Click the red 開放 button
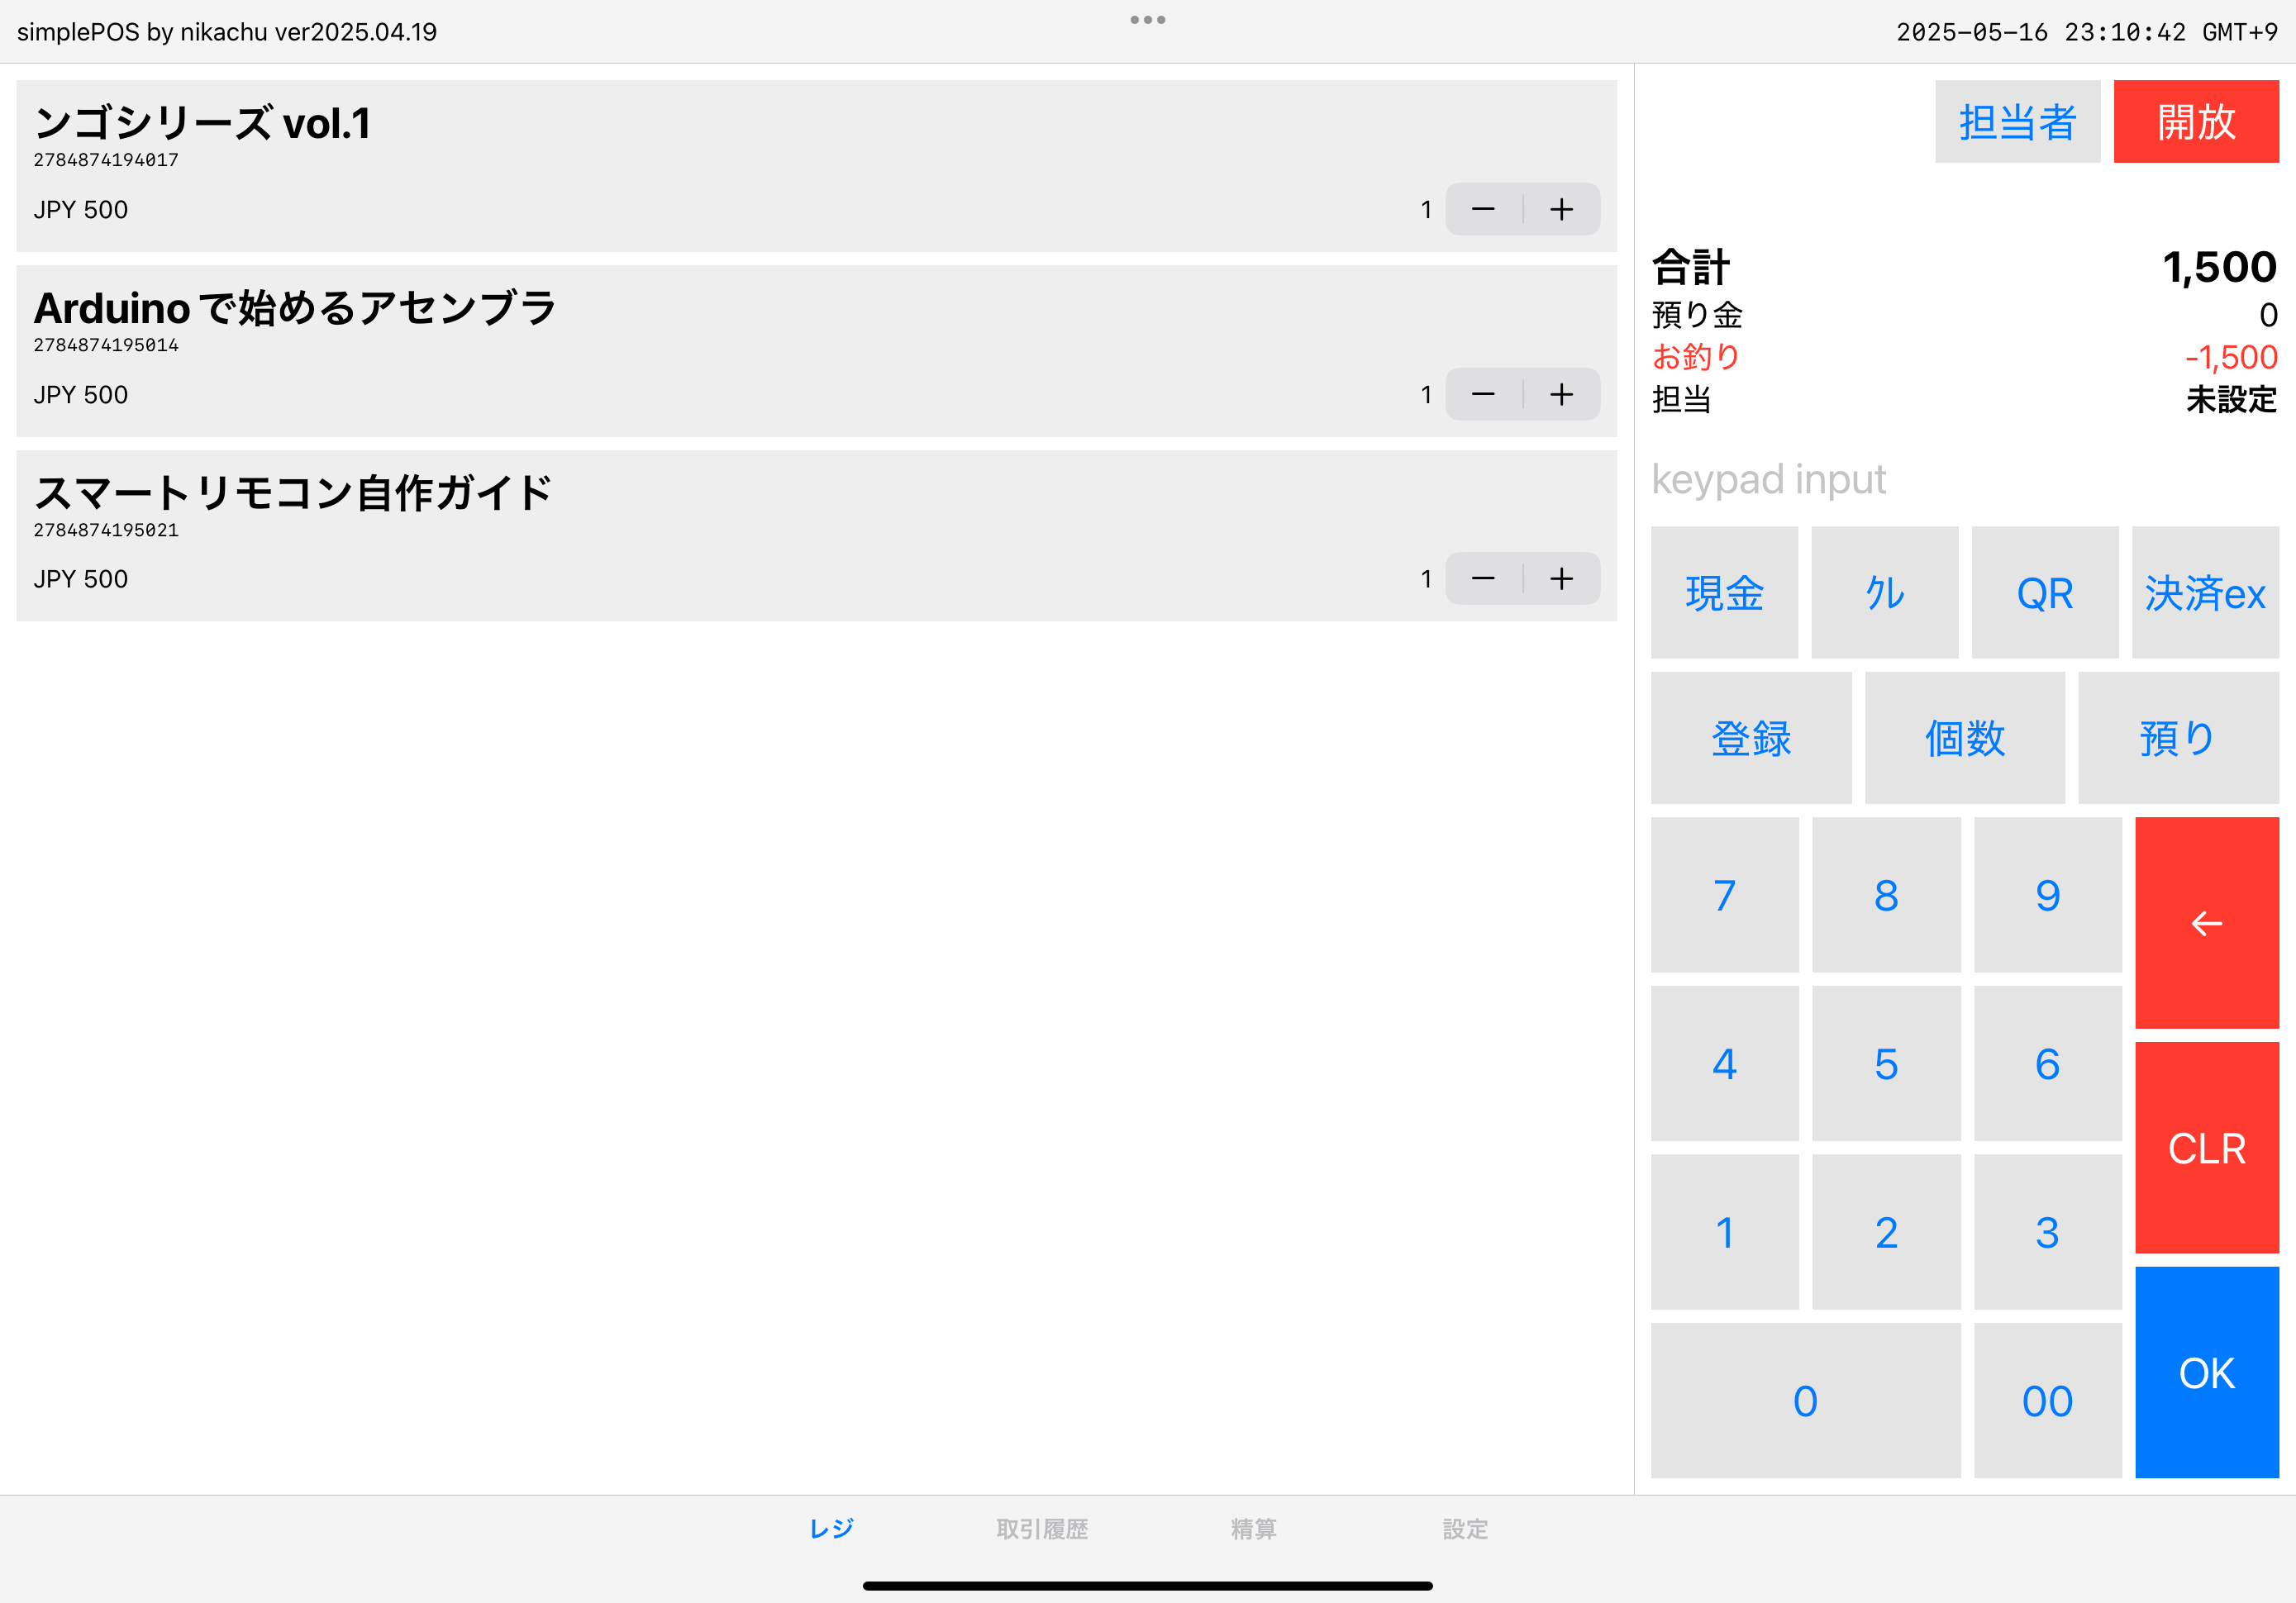2296x1603 pixels. [x=2196, y=121]
